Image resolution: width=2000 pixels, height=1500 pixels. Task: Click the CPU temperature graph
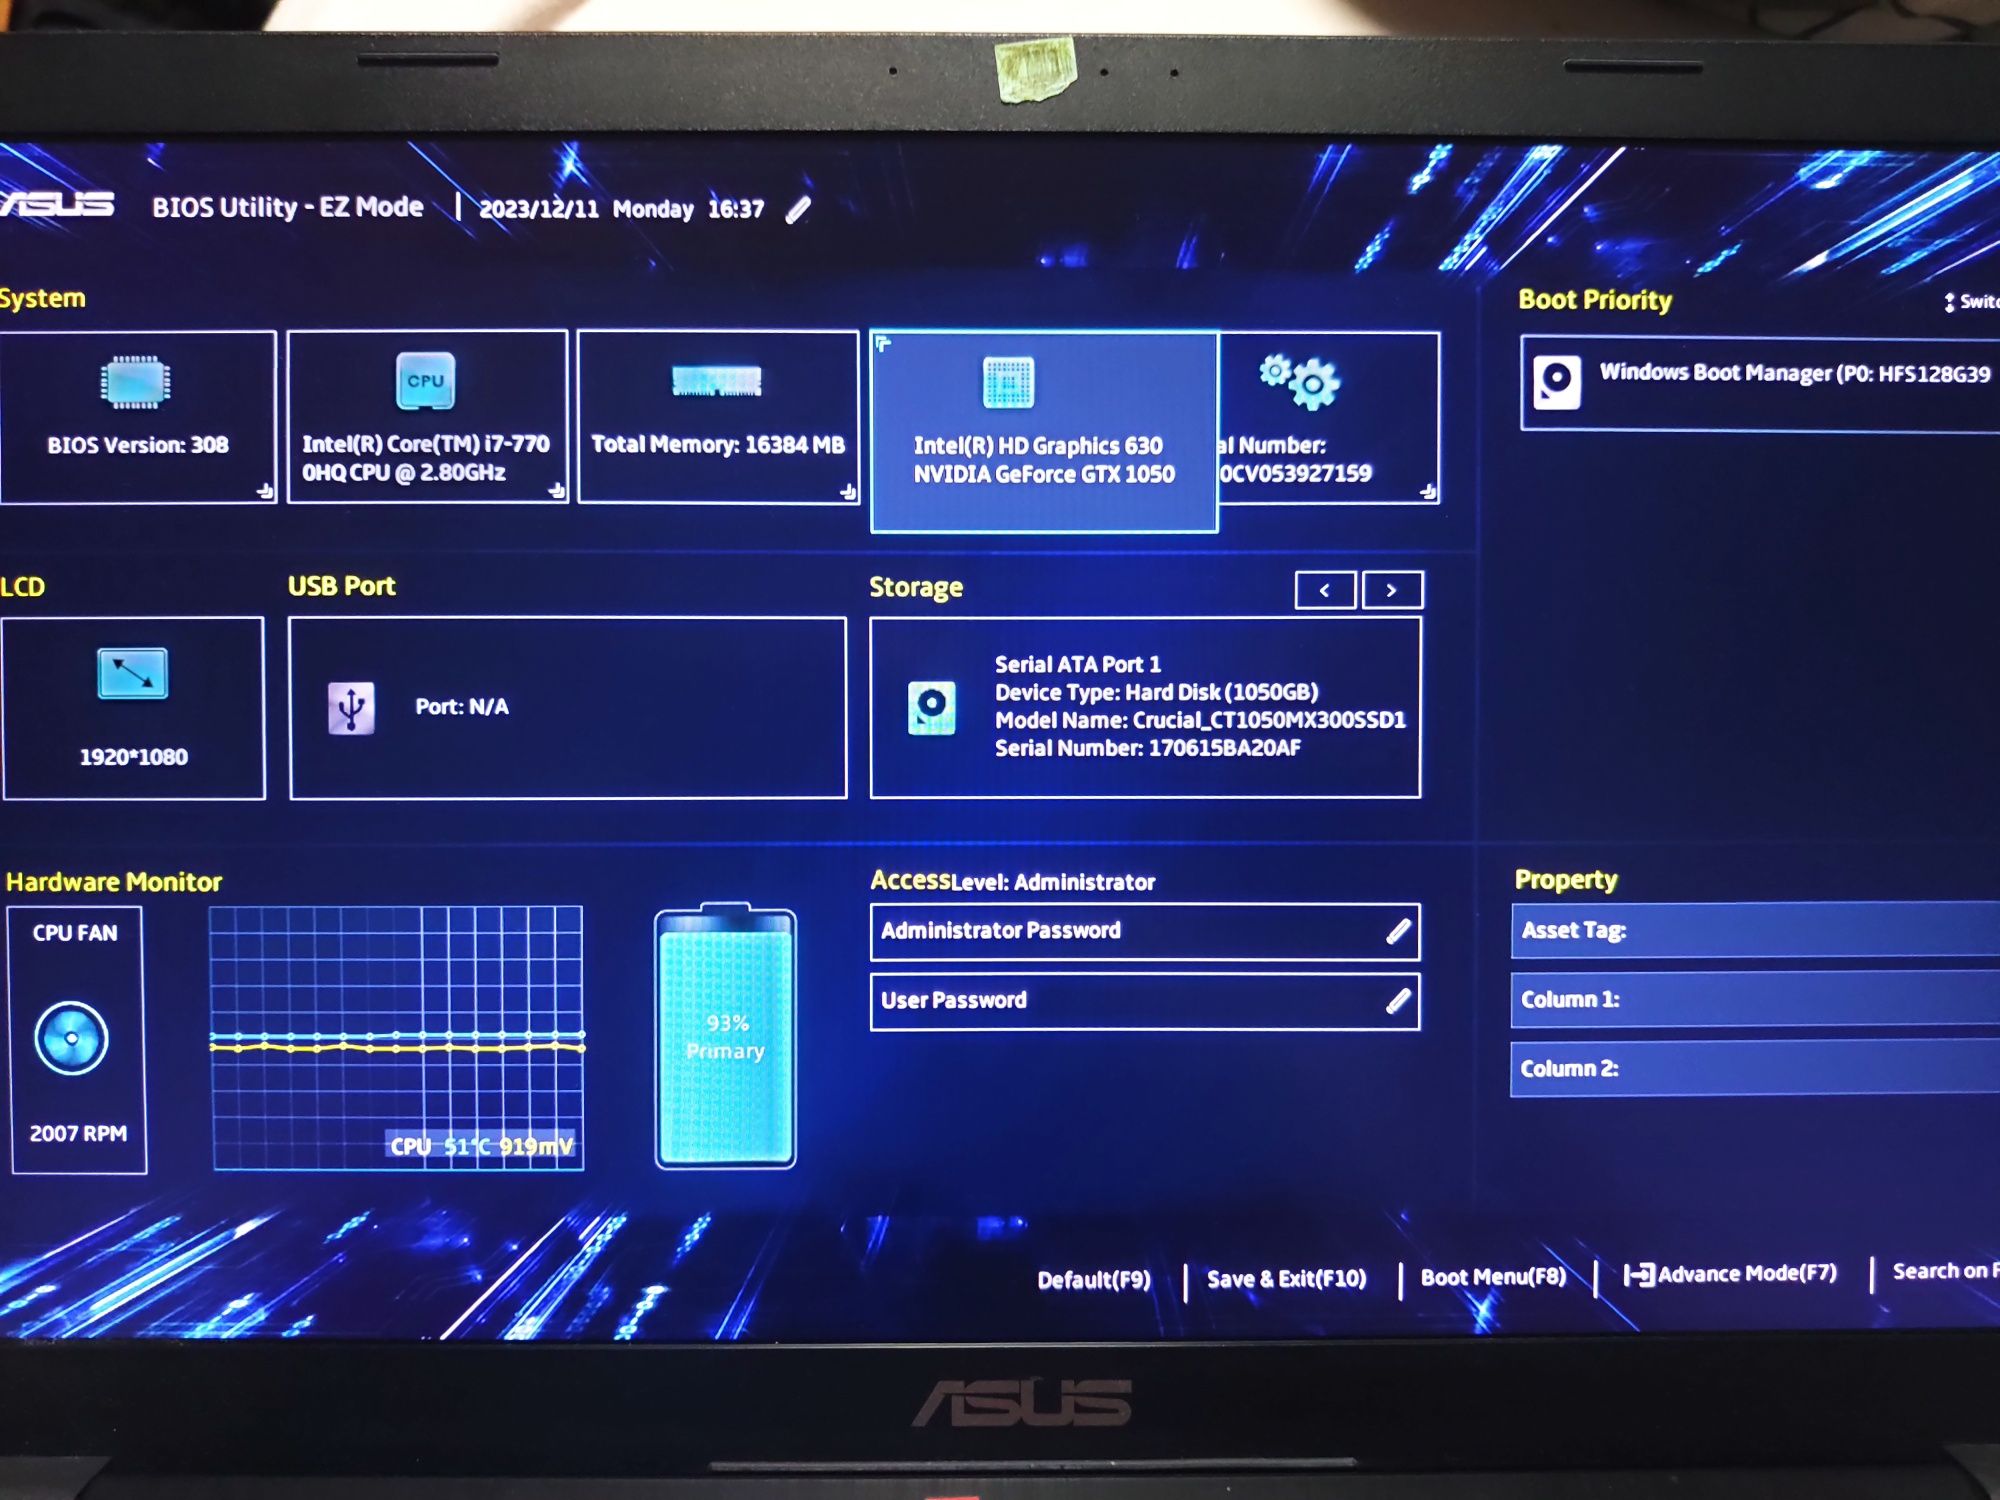[x=397, y=1037]
